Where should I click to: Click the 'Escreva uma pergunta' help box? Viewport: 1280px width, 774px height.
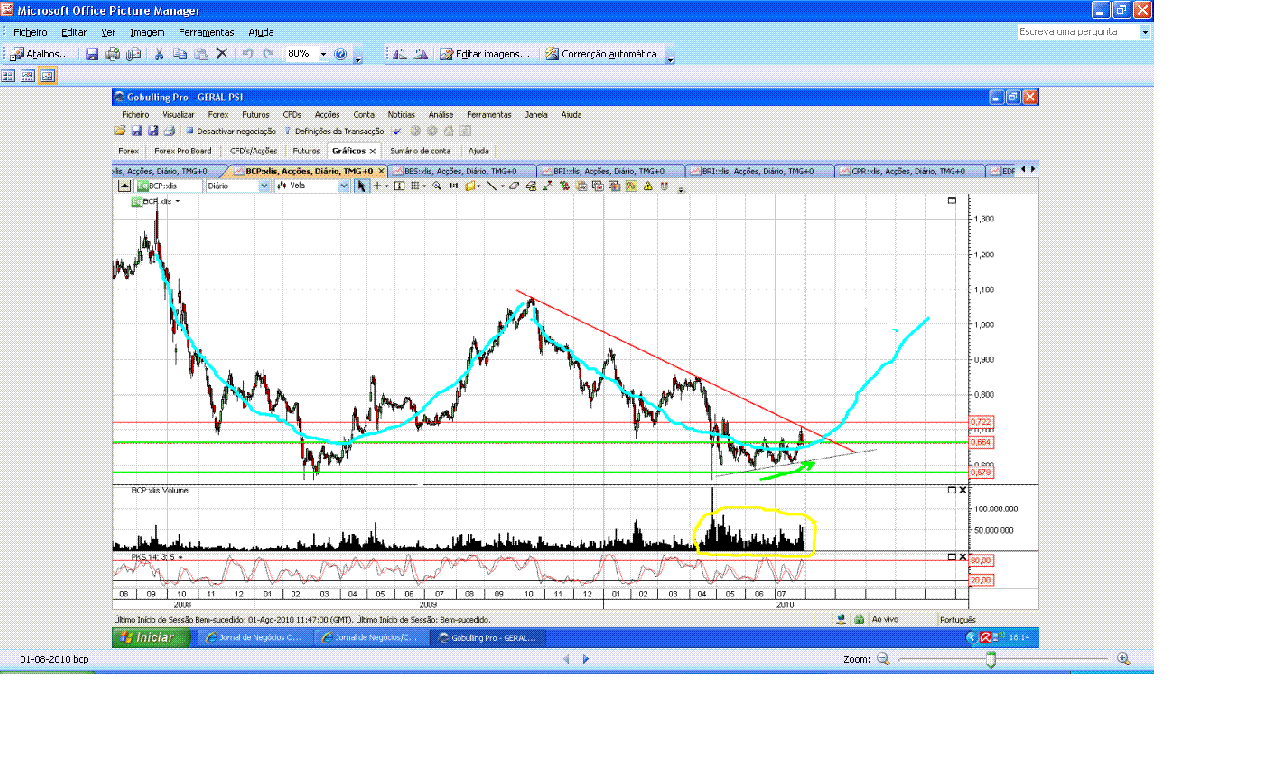pyautogui.click(x=1078, y=32)
